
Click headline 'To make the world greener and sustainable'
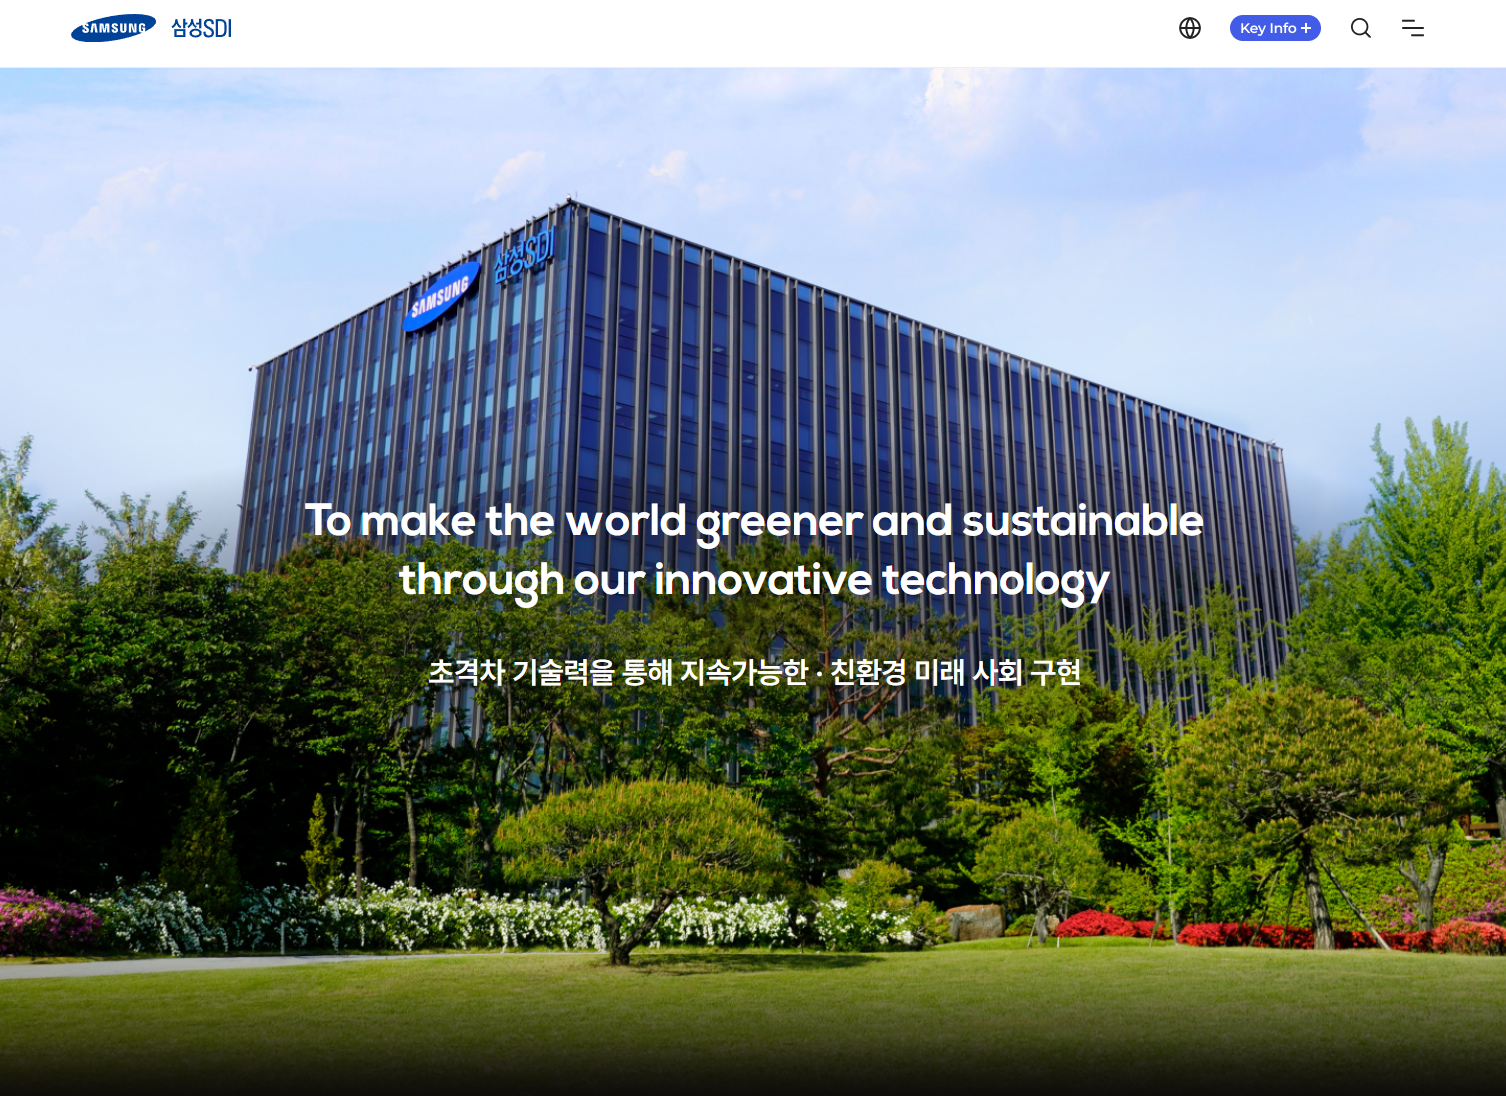[754, 522]
